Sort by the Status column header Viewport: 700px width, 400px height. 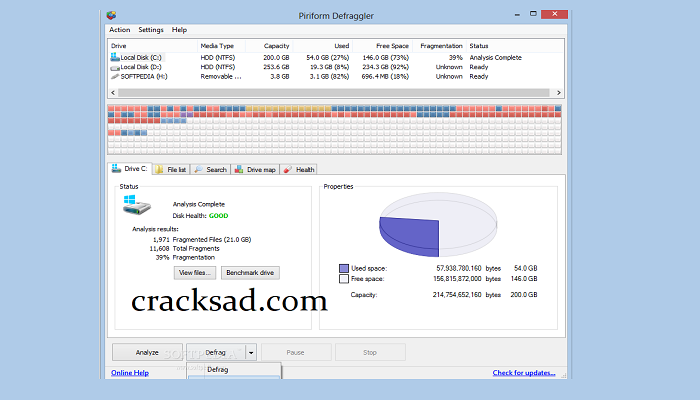(515, 46)
